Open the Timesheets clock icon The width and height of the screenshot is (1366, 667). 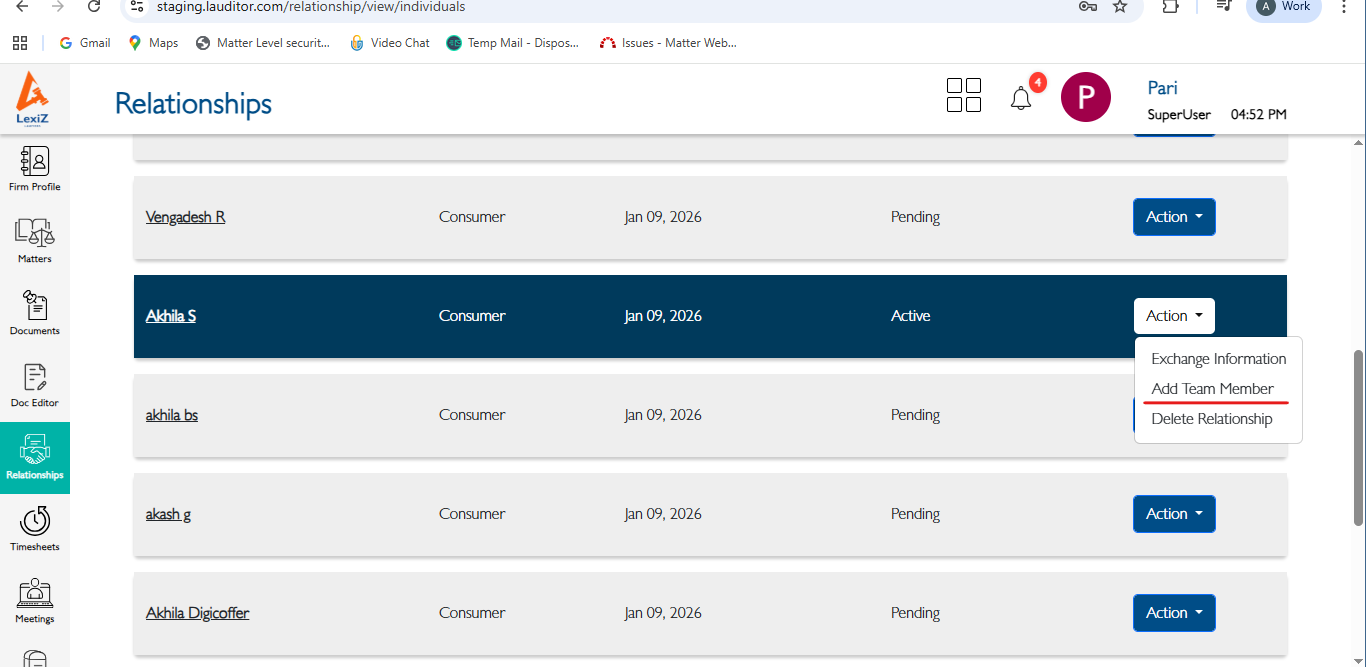(x=35, y=528)
